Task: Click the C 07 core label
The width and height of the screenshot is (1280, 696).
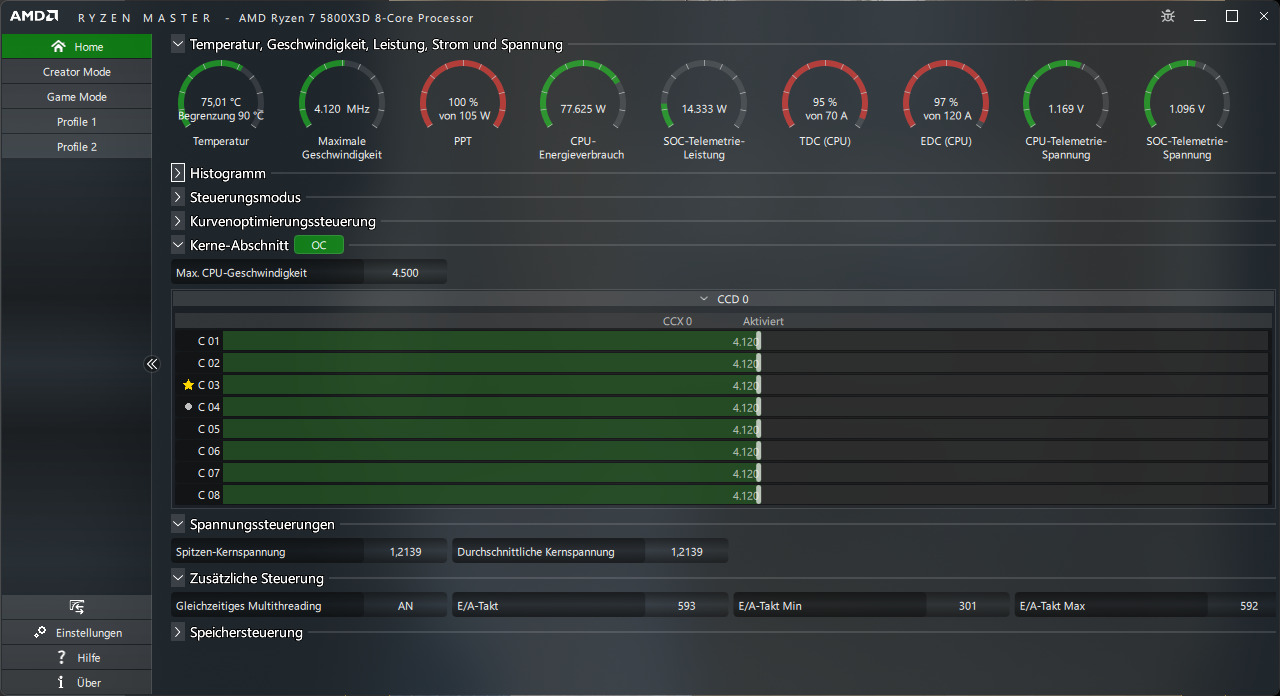Action: pyautogui.click(x=209, y=473)
